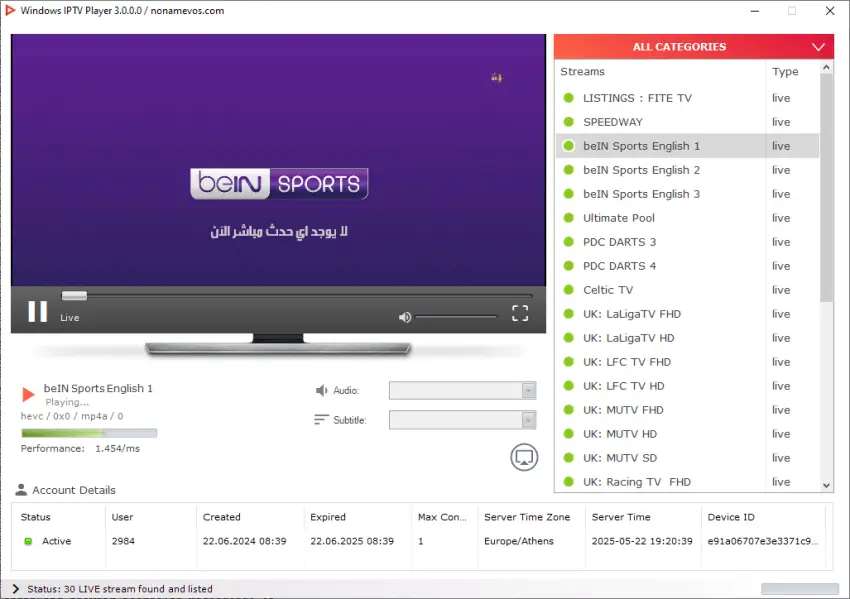This screenshot has height=599, width=850.
Task: Open UK: MUTV FHD channel
Action: [687, 410]
